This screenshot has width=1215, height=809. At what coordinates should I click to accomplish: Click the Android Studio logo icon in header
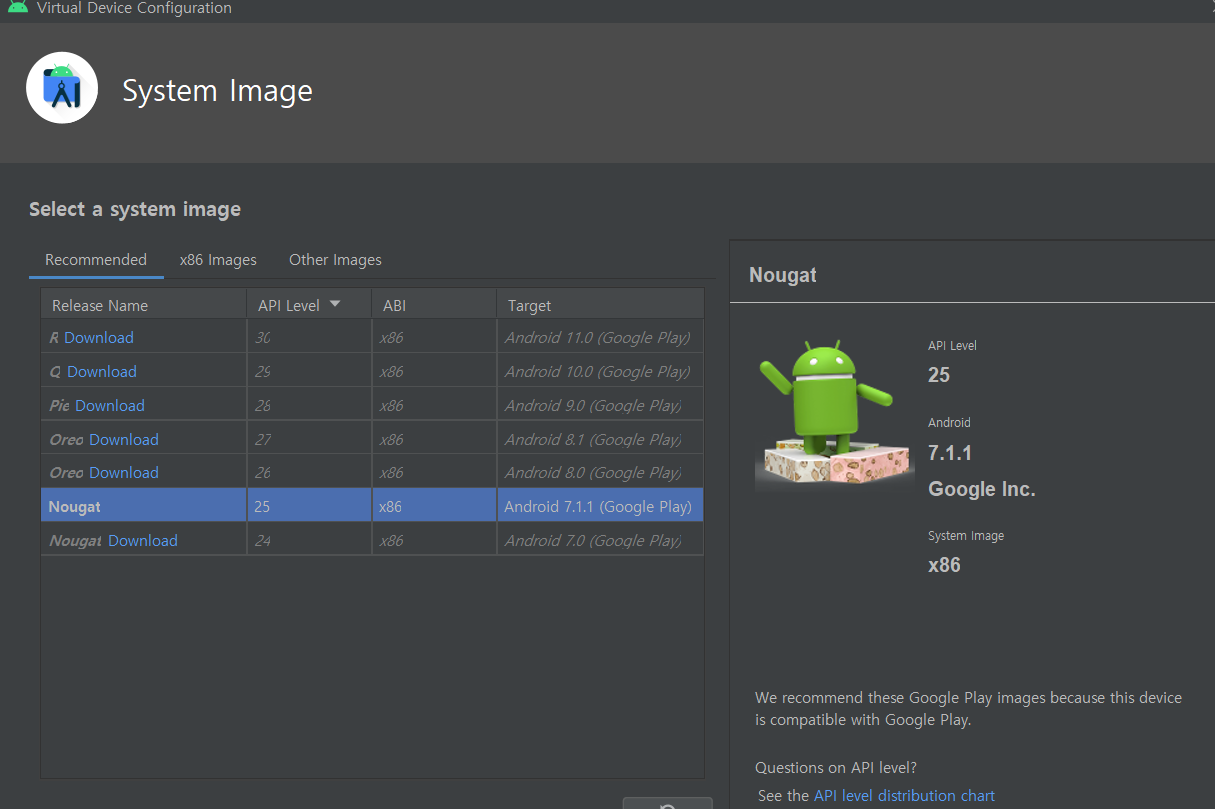(x=62, y=88)
